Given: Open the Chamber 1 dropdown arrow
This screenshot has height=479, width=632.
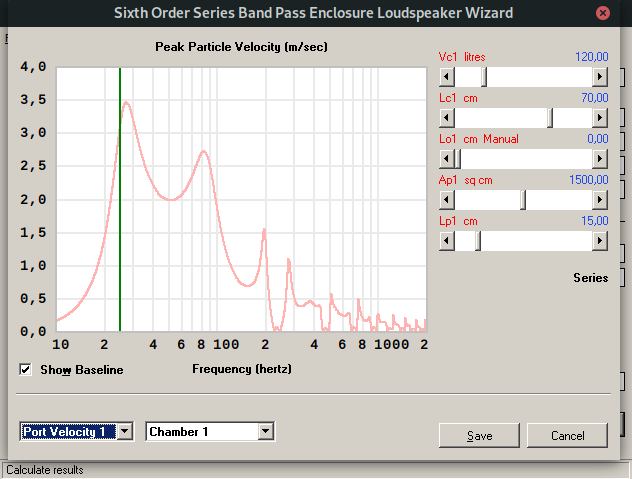Looking at the screenshot, I should tap(266, 431).
